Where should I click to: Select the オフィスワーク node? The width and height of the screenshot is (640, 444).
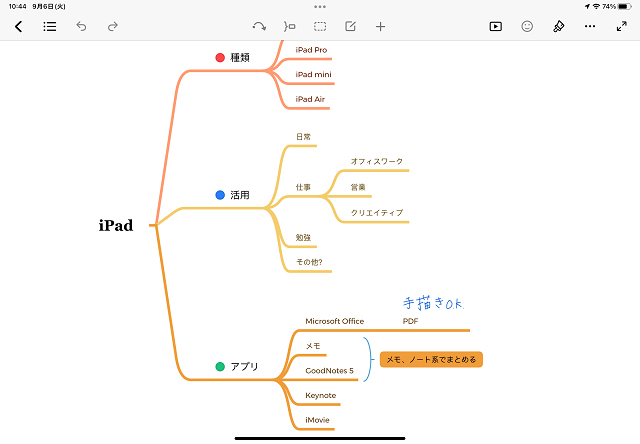377,162
